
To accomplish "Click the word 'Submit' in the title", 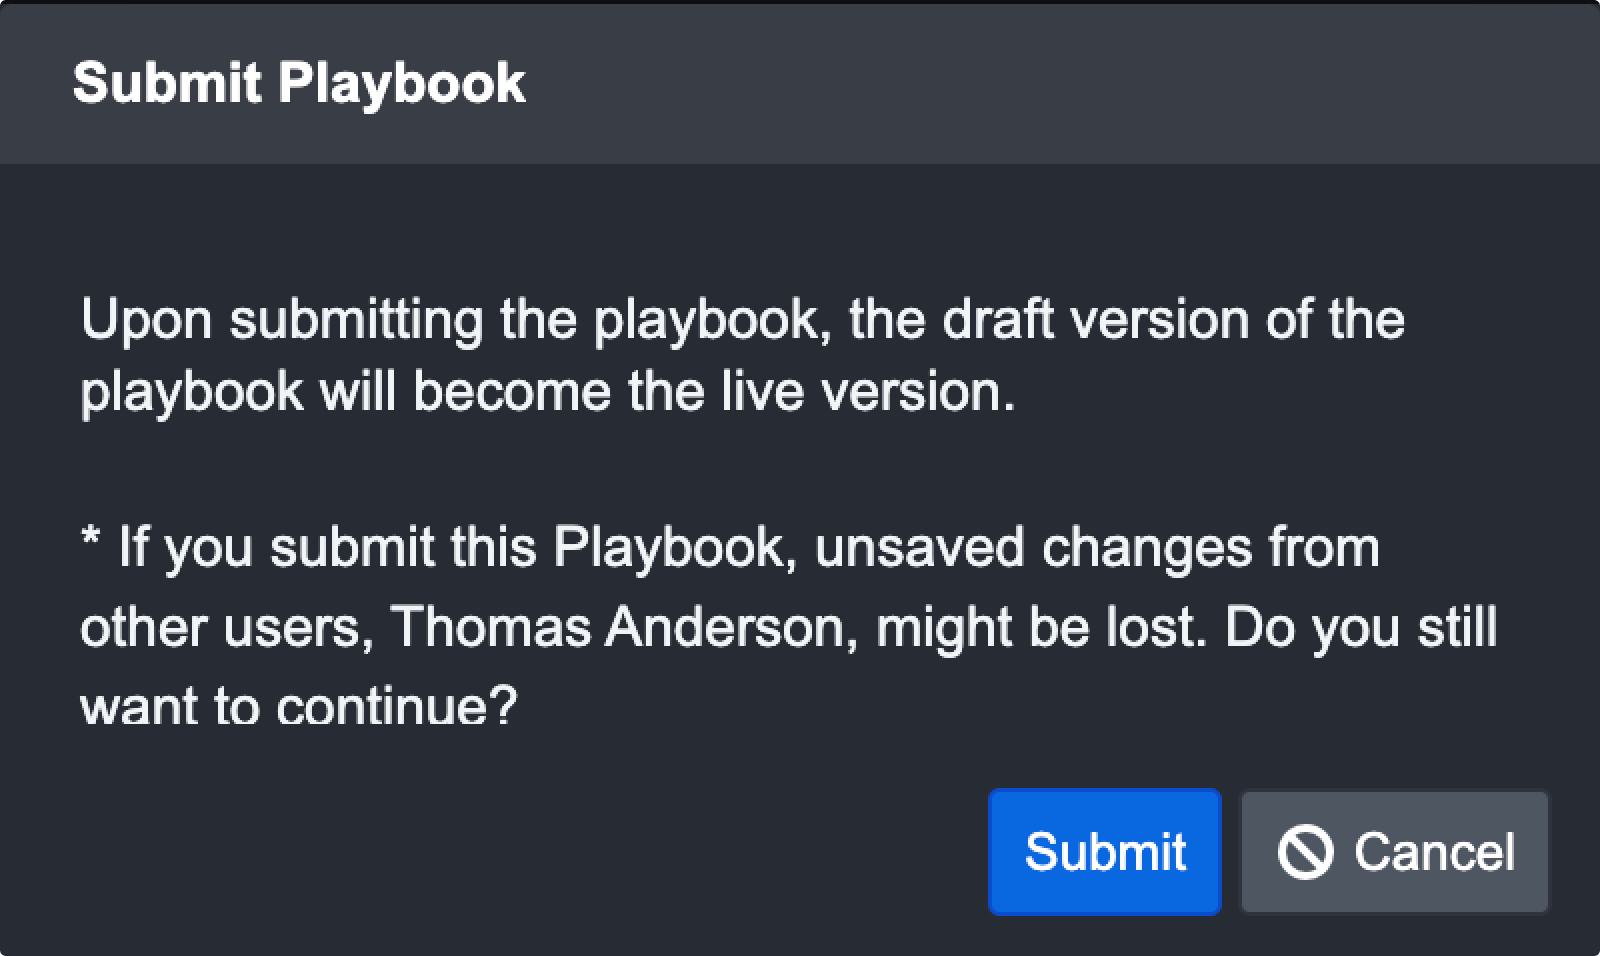I will point(166,82).
